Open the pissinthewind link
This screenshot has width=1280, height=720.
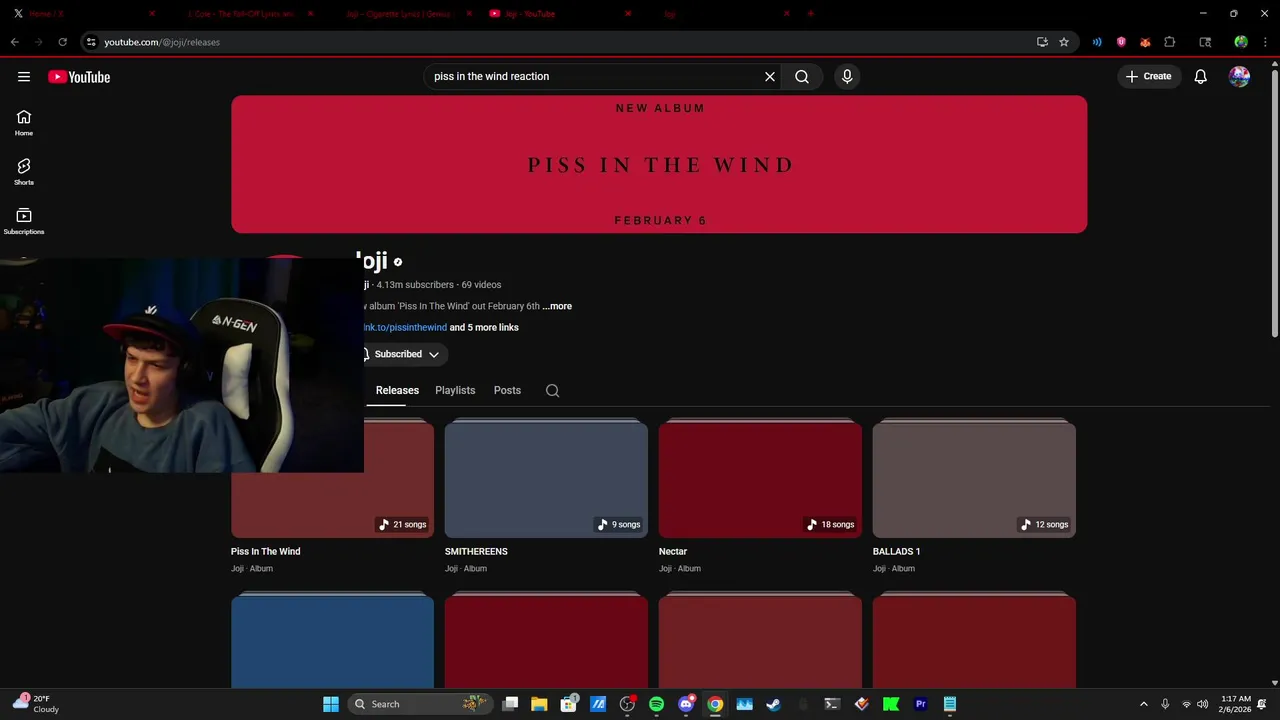(x=405, y=327)
